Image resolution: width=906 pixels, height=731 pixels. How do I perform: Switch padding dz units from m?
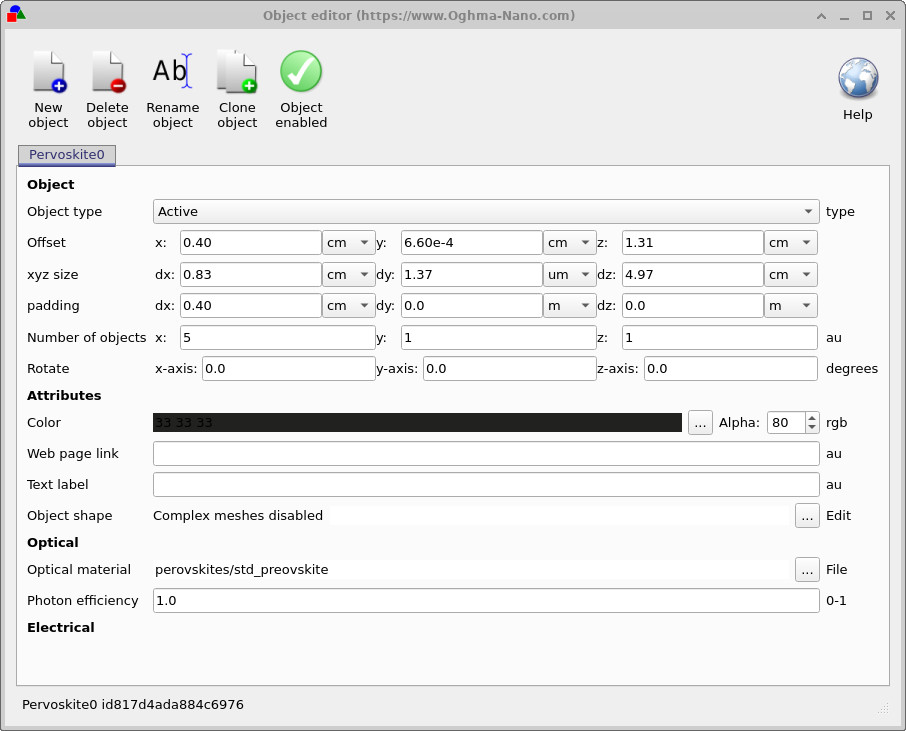pos(790,305)
